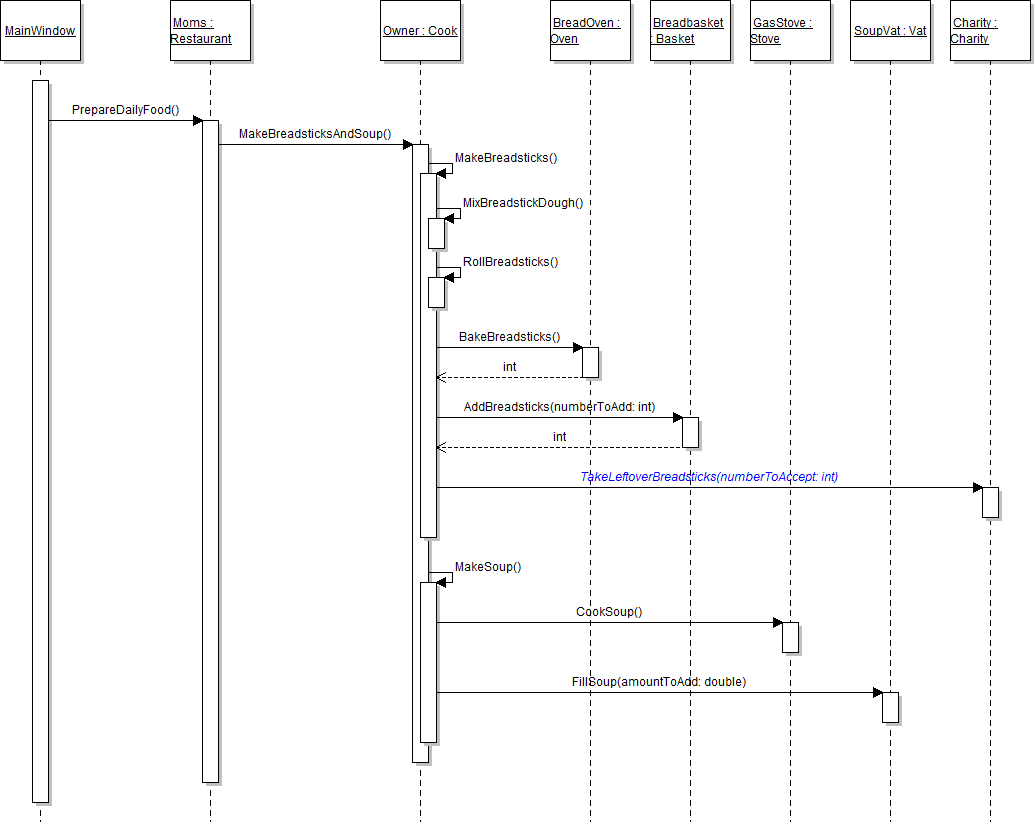Click the BakeBreadsticks() message label
The width and height of the screenshot is (1035, 827).
point(509,337)
